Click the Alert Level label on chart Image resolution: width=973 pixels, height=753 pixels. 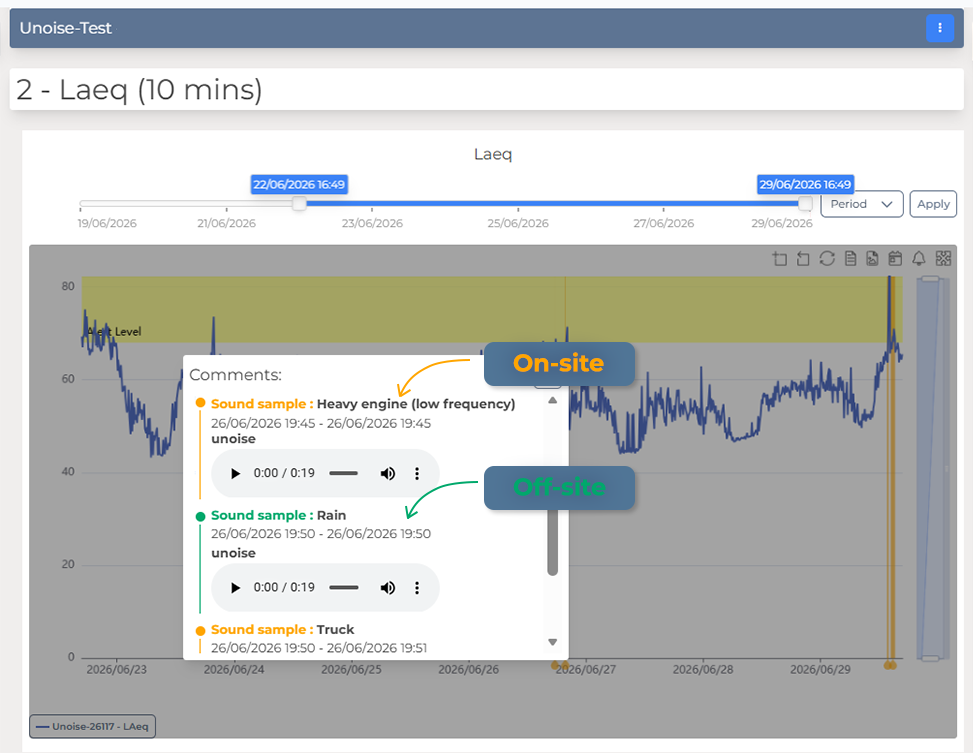(114, 331)
